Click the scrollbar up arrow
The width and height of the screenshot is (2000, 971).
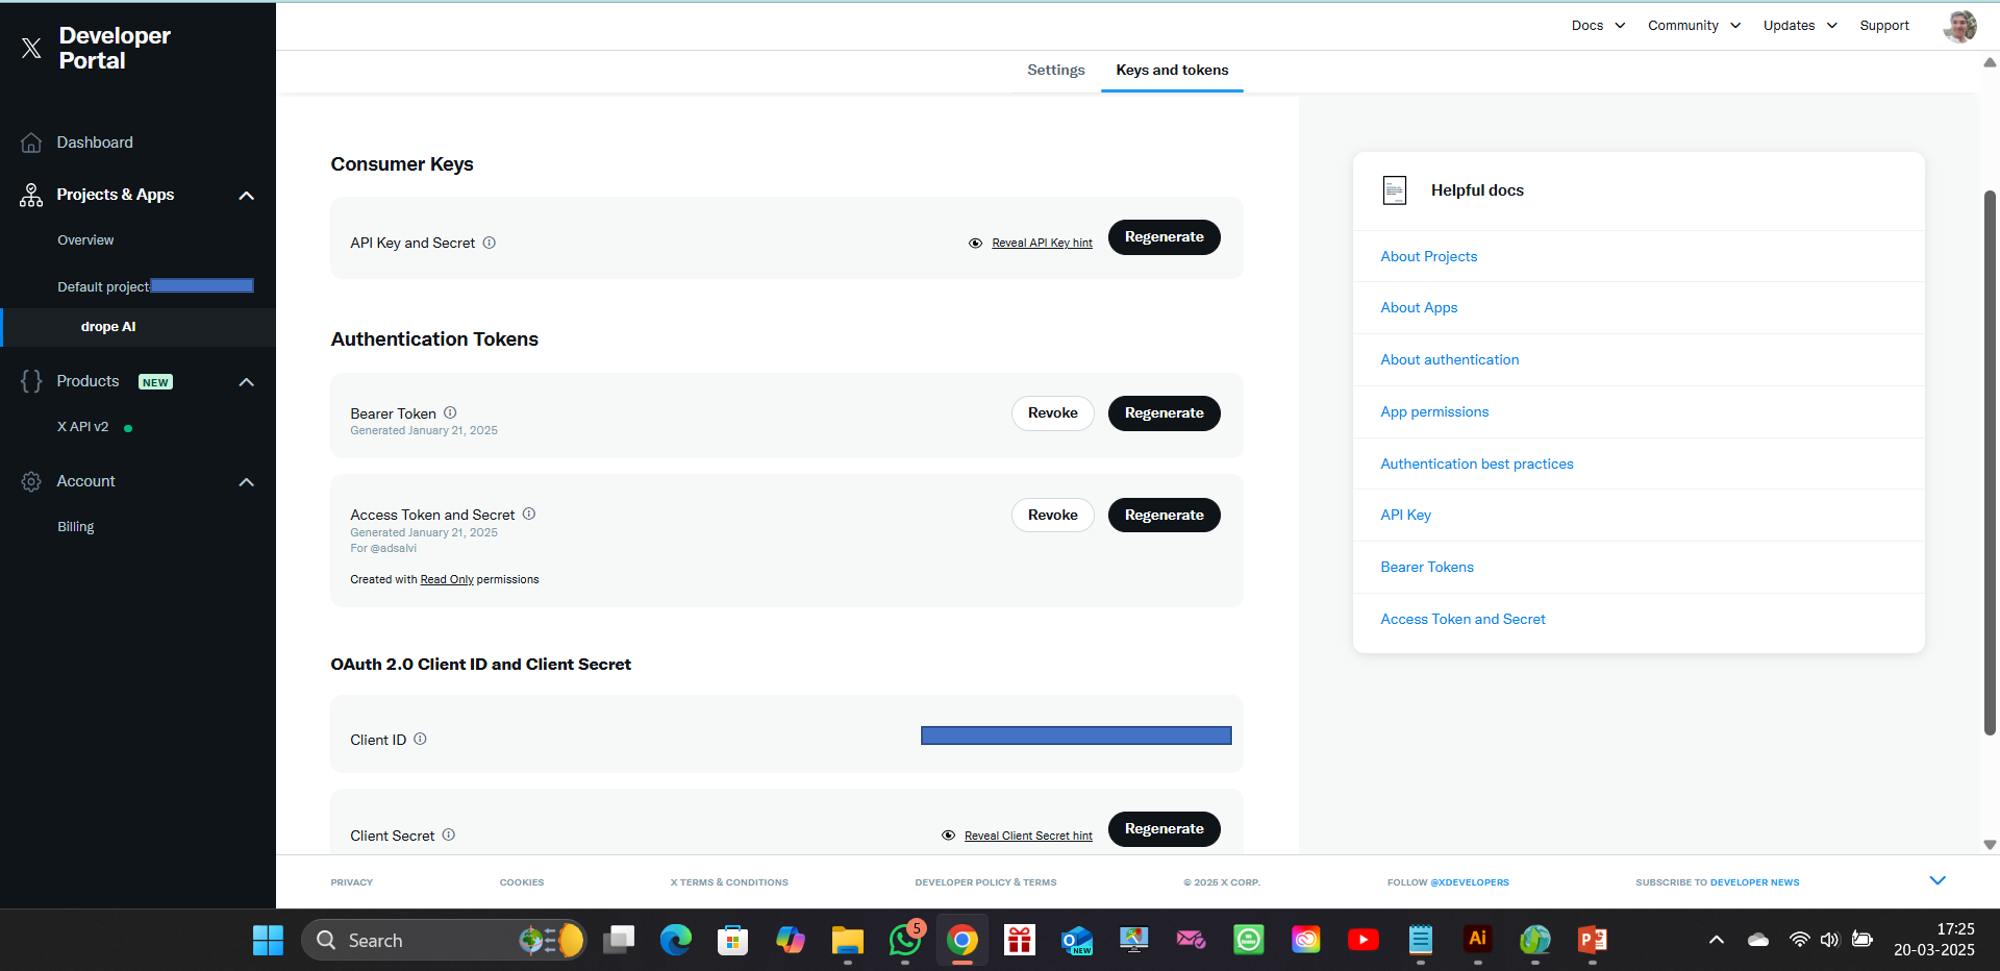point(1990,63)
